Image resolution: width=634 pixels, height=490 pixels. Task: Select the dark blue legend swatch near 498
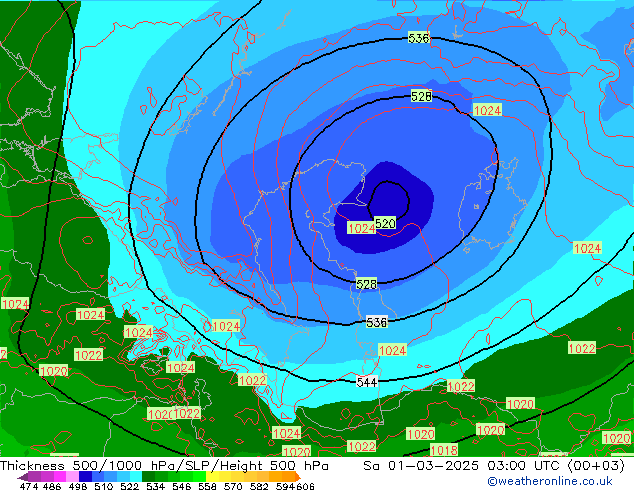(x=85, y=476)
